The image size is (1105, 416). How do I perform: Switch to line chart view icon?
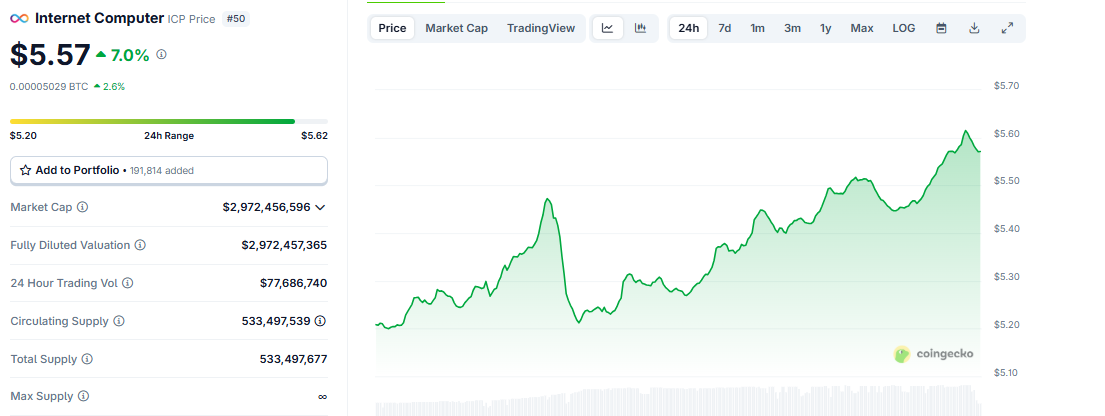pyautogui.click(x=607, y=28)
